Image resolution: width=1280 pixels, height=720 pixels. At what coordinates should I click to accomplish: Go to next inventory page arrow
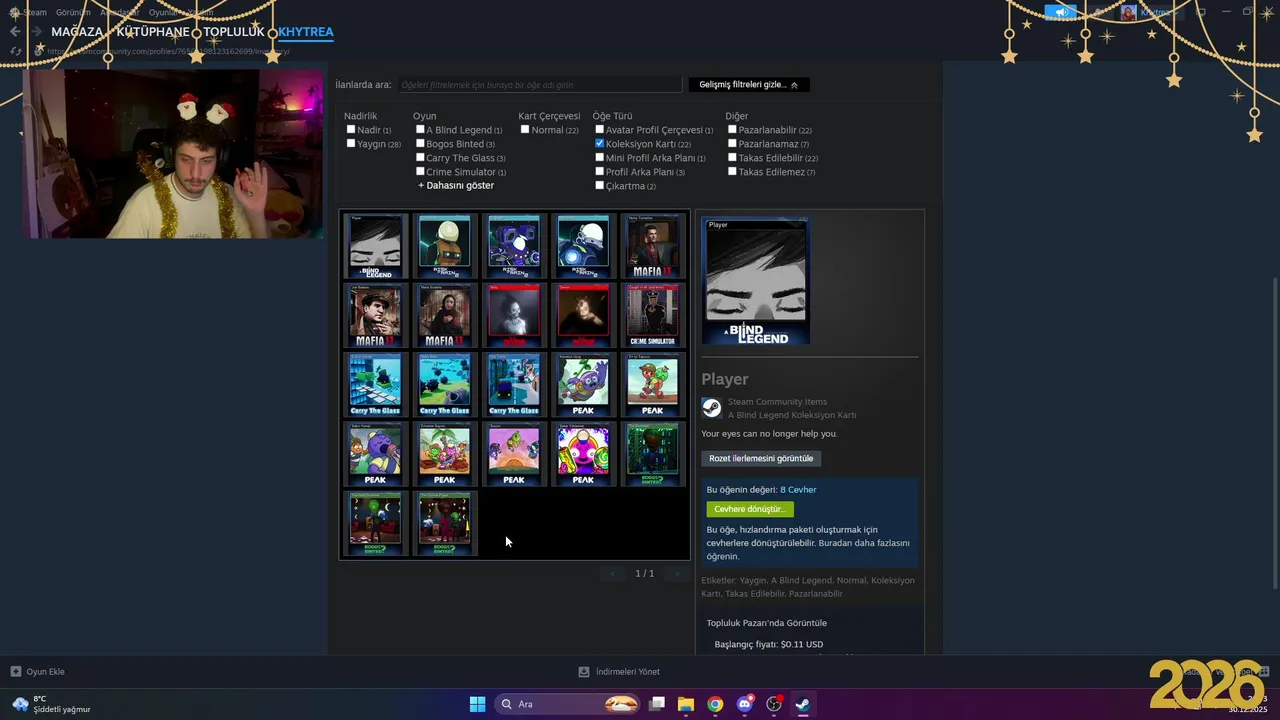click(677, 573)
